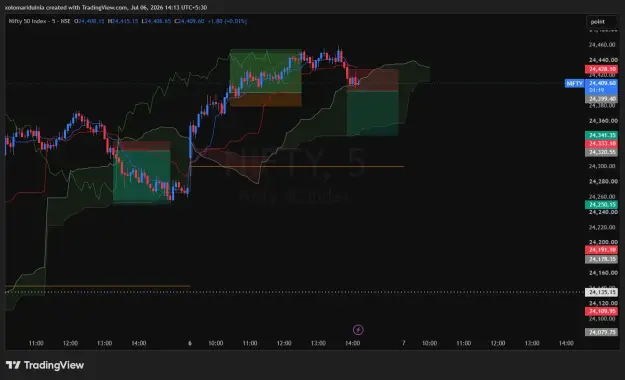Click the gray price label 24,178.35
Viewport: 625px width, 380px height.
click(x=601, y=259)
